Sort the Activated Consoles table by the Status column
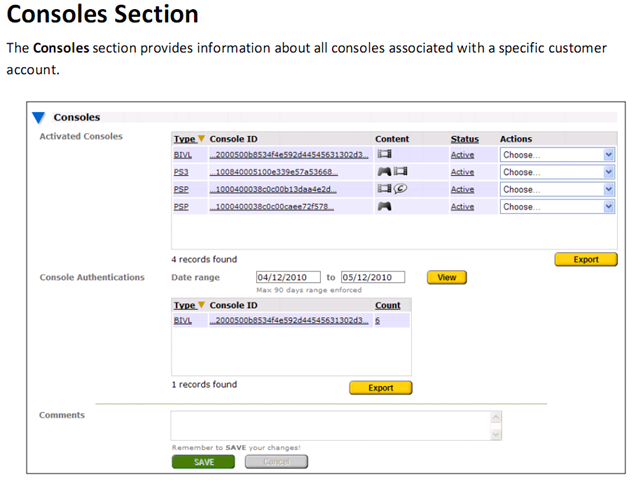 coord(464,139)
